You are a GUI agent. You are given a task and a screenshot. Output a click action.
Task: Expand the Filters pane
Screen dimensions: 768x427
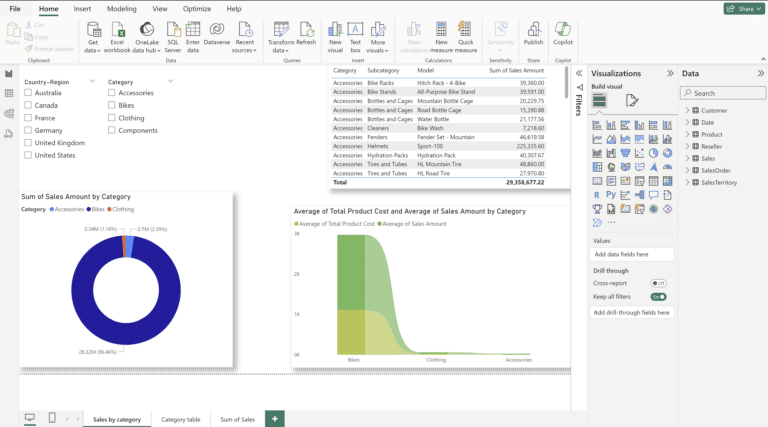tap(579, 73)
